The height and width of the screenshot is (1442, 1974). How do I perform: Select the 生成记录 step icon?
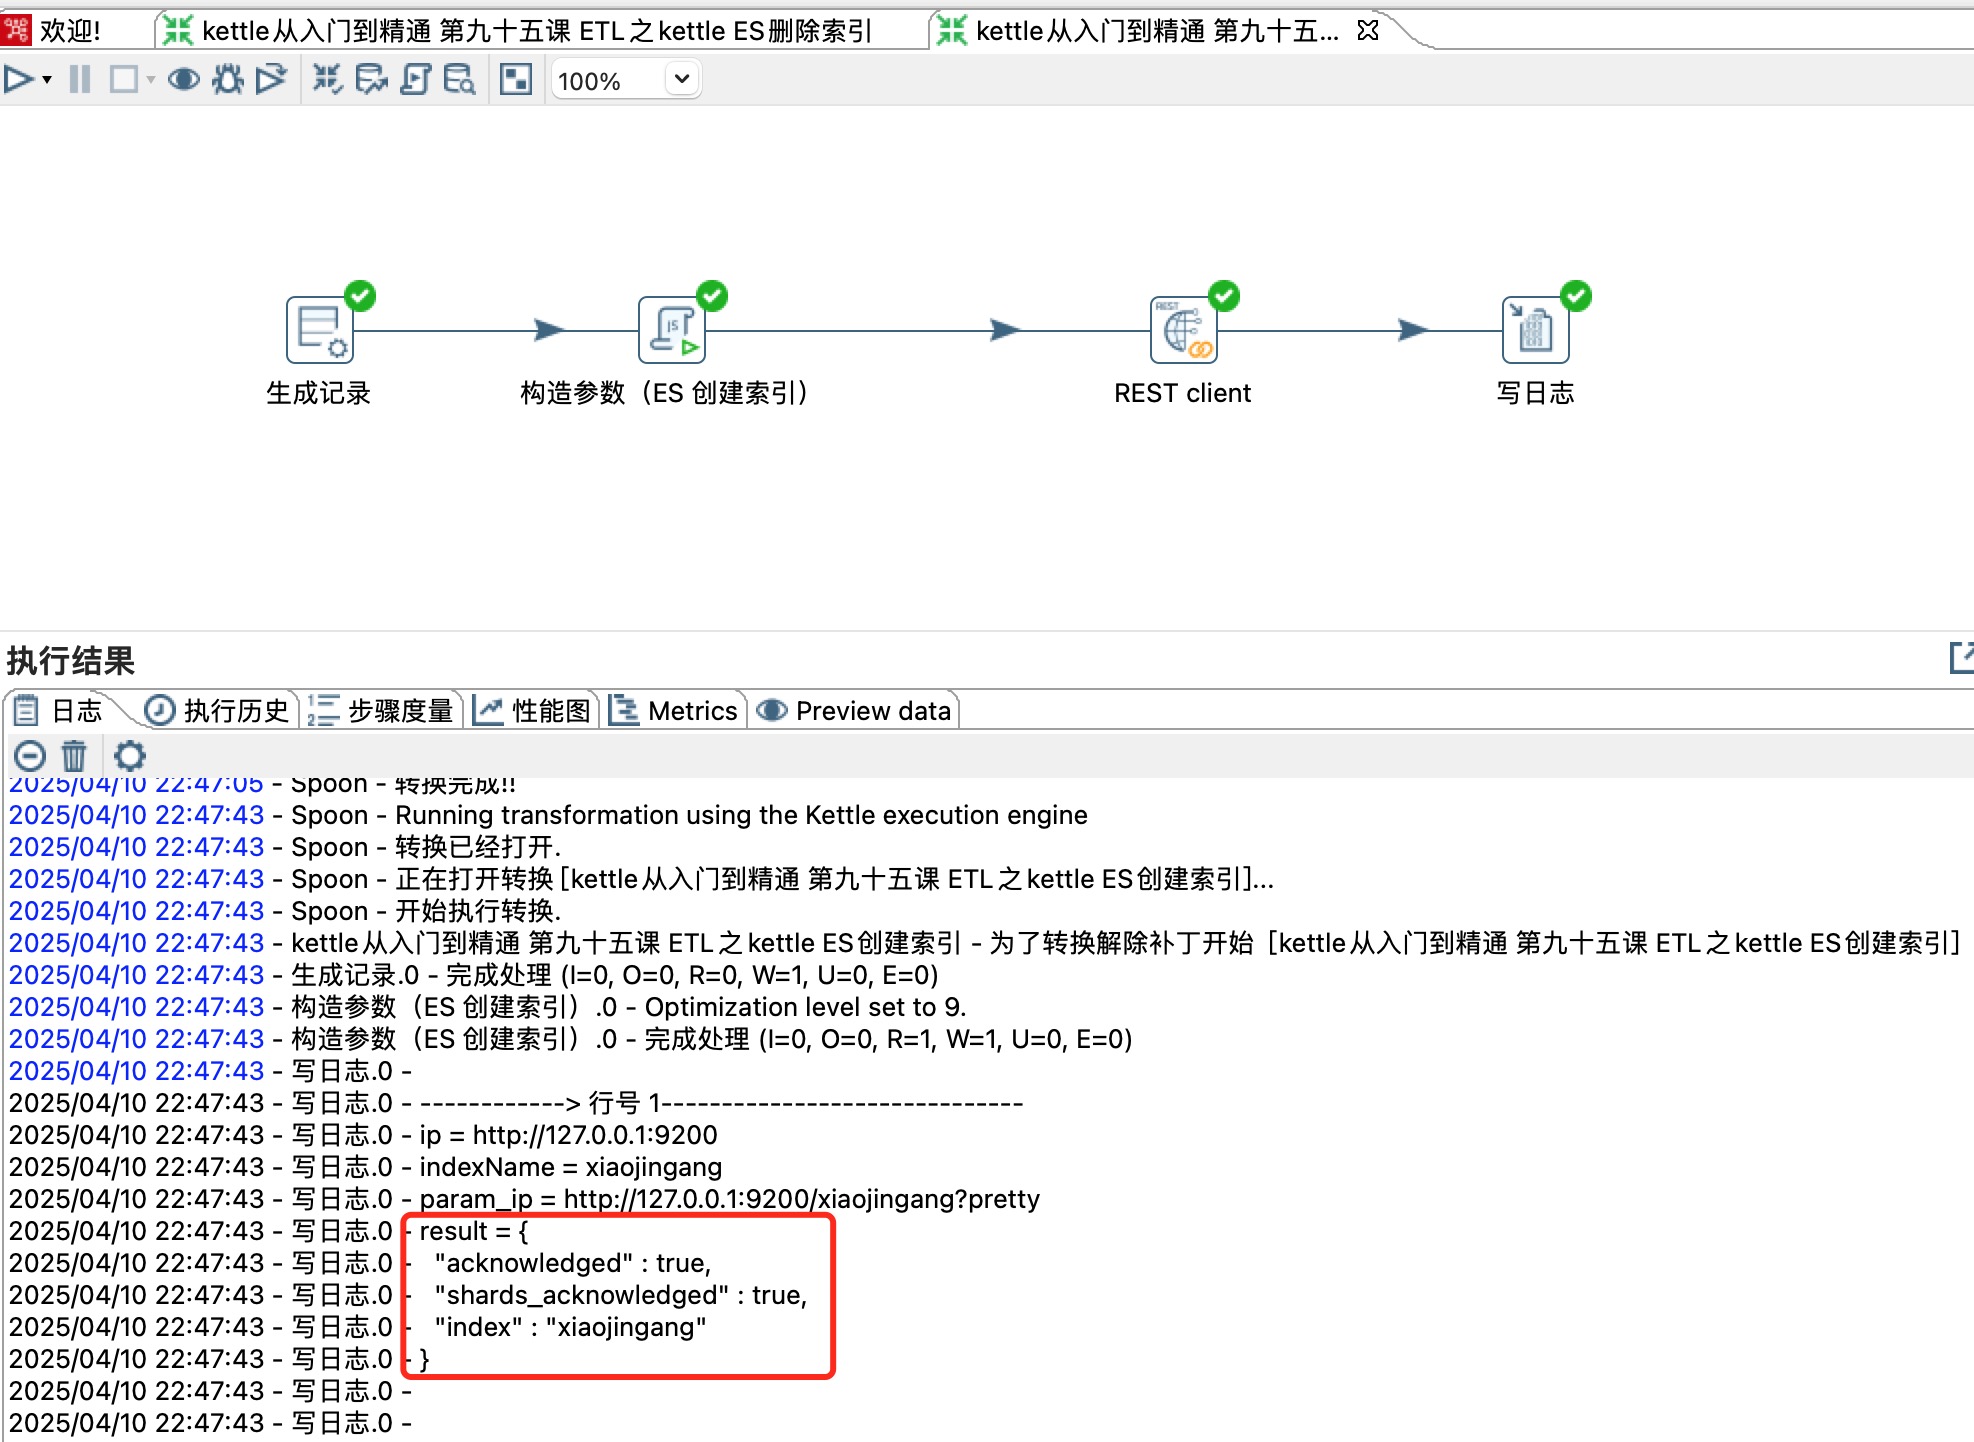[x=320, y=331]
